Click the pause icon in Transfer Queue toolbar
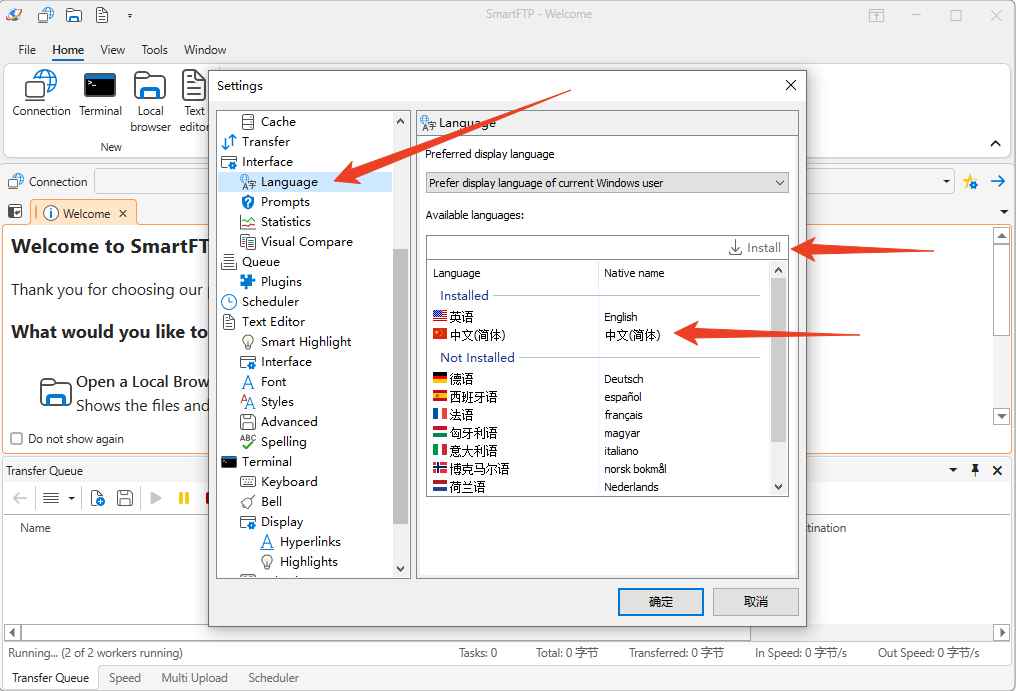Image resolution: width=1016 pixels, height=691 pixels. (x=184, y=498)
